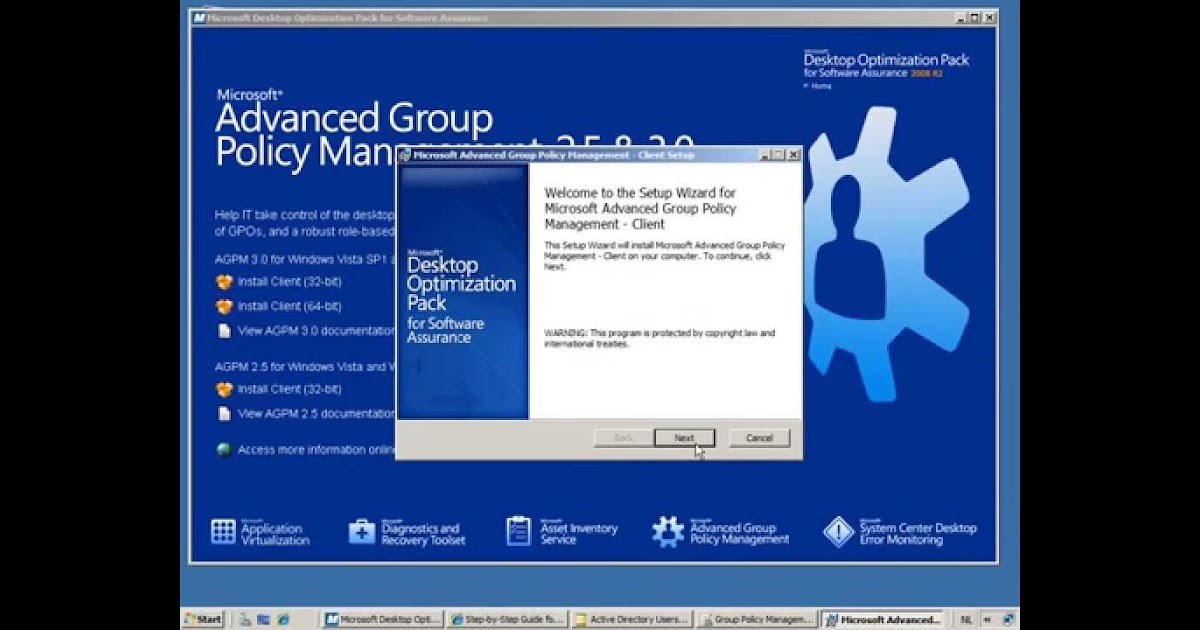Close the Client Setup dialog via title bar X

click(x=793, y=155)
